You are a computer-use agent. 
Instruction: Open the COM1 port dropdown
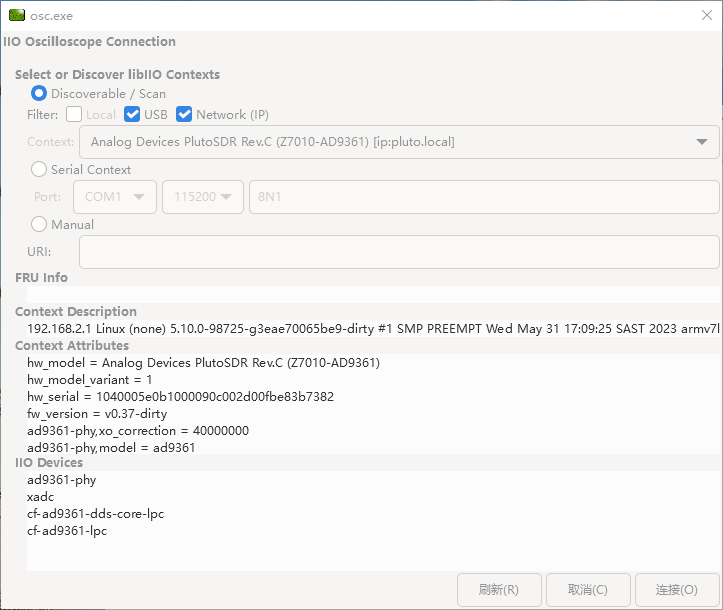115,197
